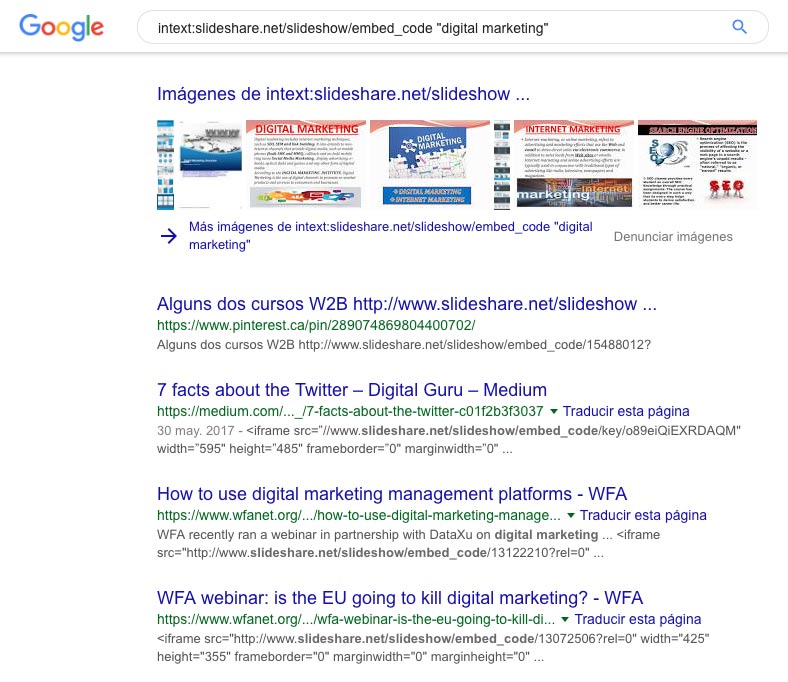Select the puzzle-piece Digital Marketing thumbnail

pos(429,164)
